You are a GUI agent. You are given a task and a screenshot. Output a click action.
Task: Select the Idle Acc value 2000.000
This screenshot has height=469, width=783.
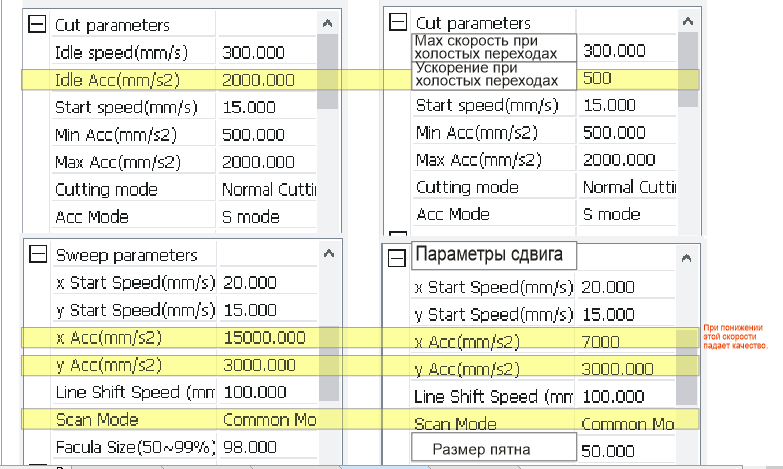pyautogui.click(x=257, y=80)
